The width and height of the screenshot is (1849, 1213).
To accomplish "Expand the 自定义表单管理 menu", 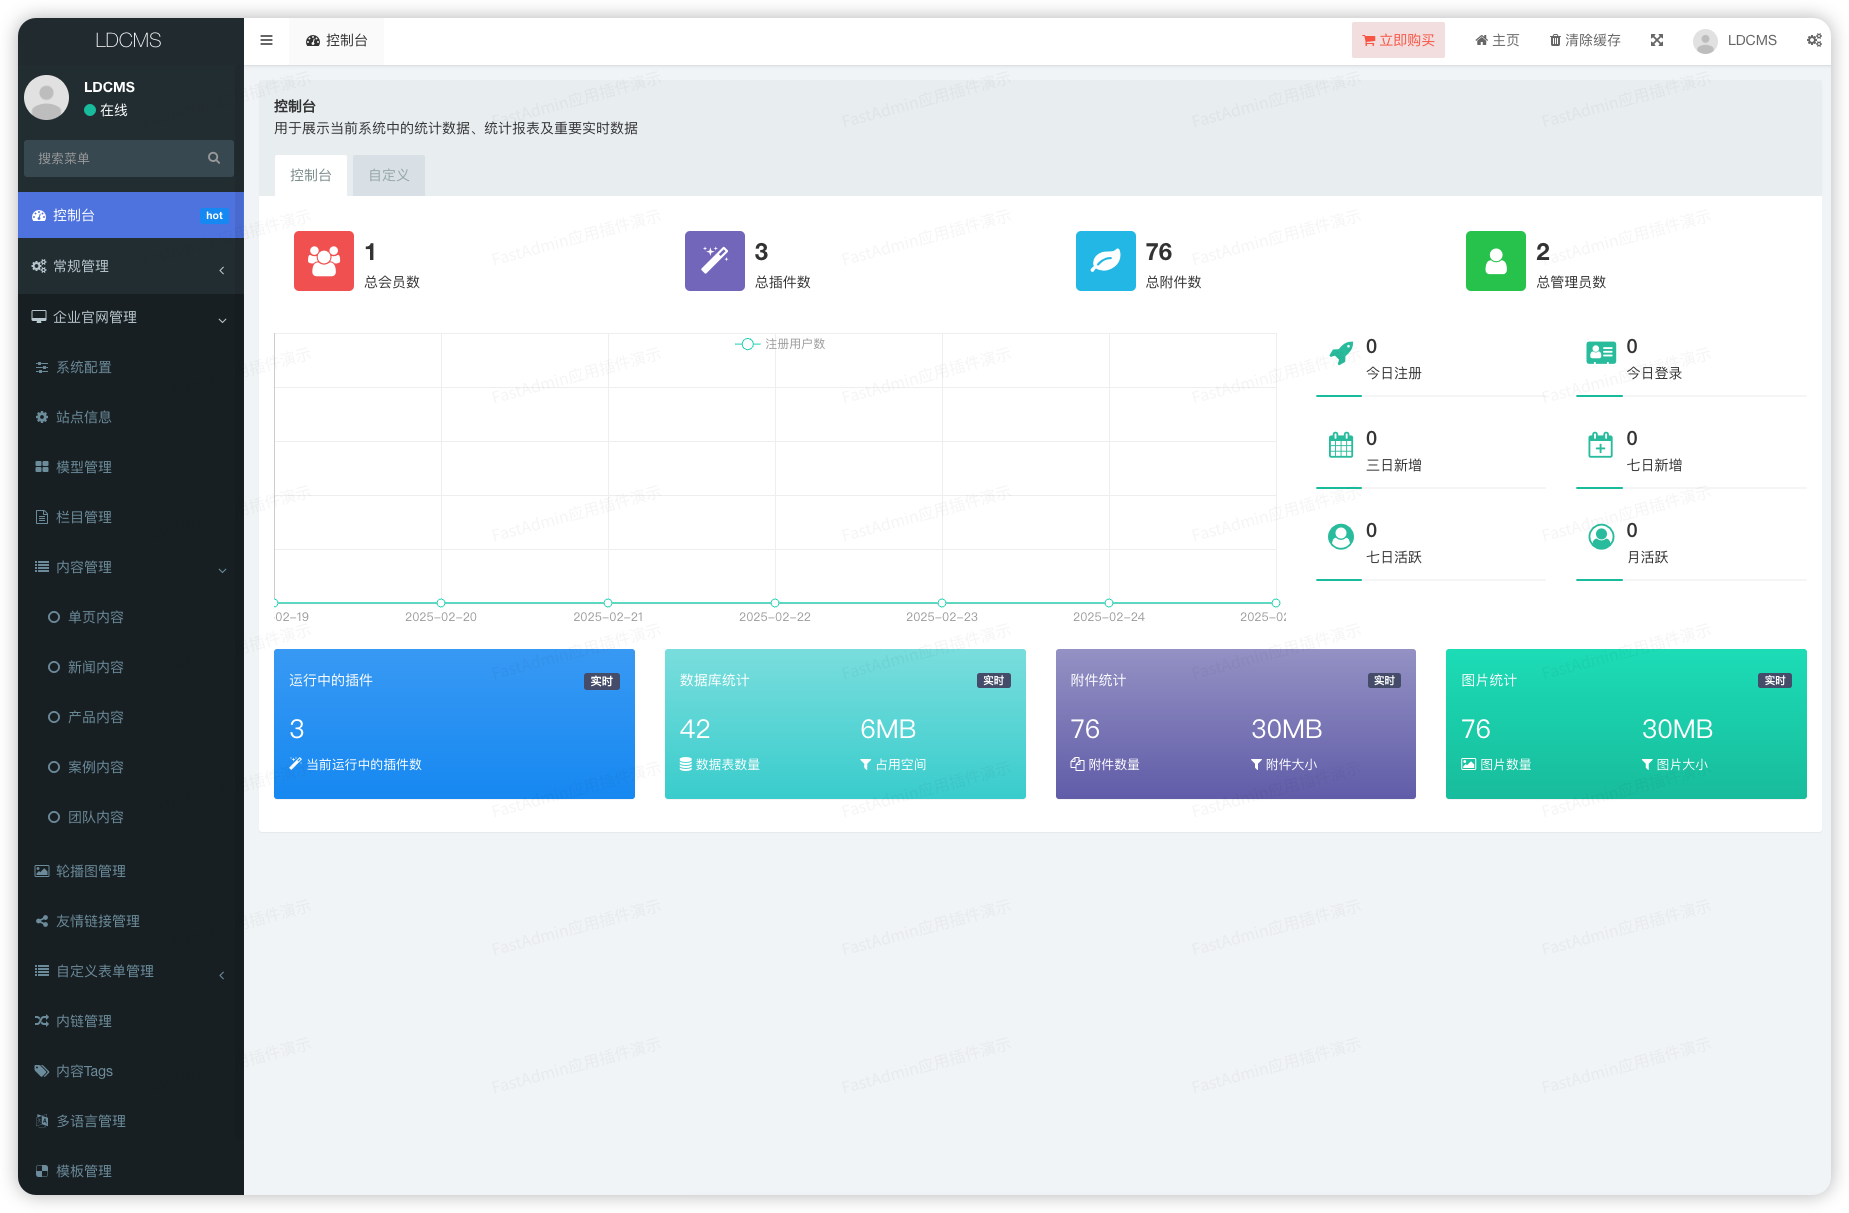I will click(x=130, y=971).
